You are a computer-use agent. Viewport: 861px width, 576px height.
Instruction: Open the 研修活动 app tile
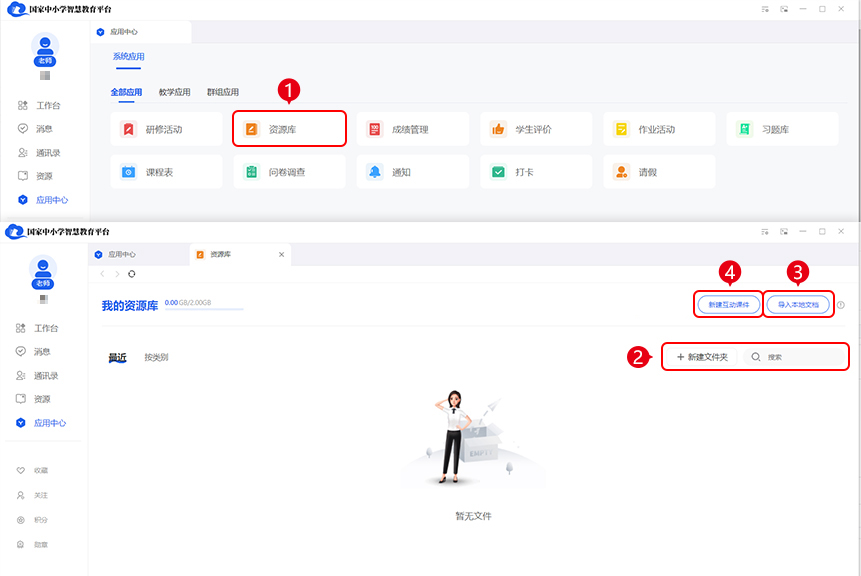[x=166, y=129]
